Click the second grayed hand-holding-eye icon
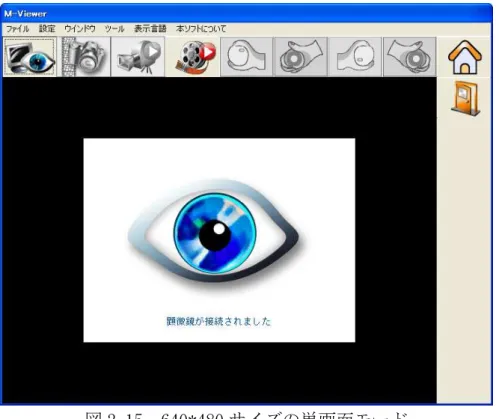Screen dimensions: 499x419 point(301,57)
